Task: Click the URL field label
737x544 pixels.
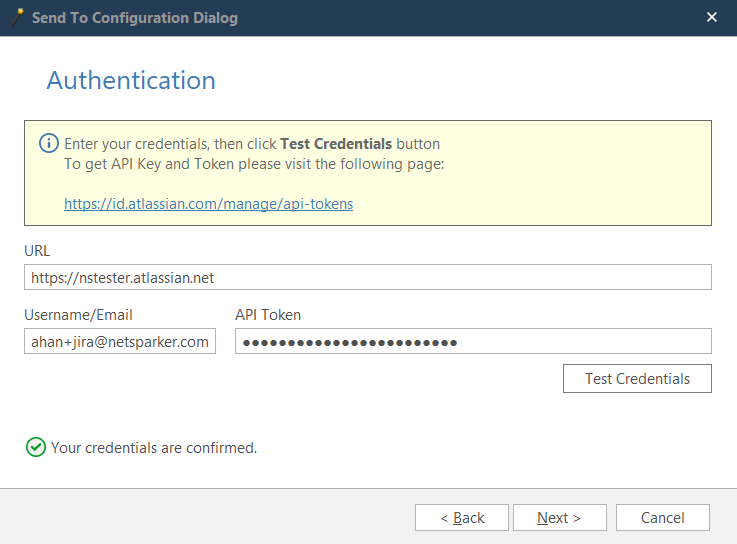Action: click(37, 250)
